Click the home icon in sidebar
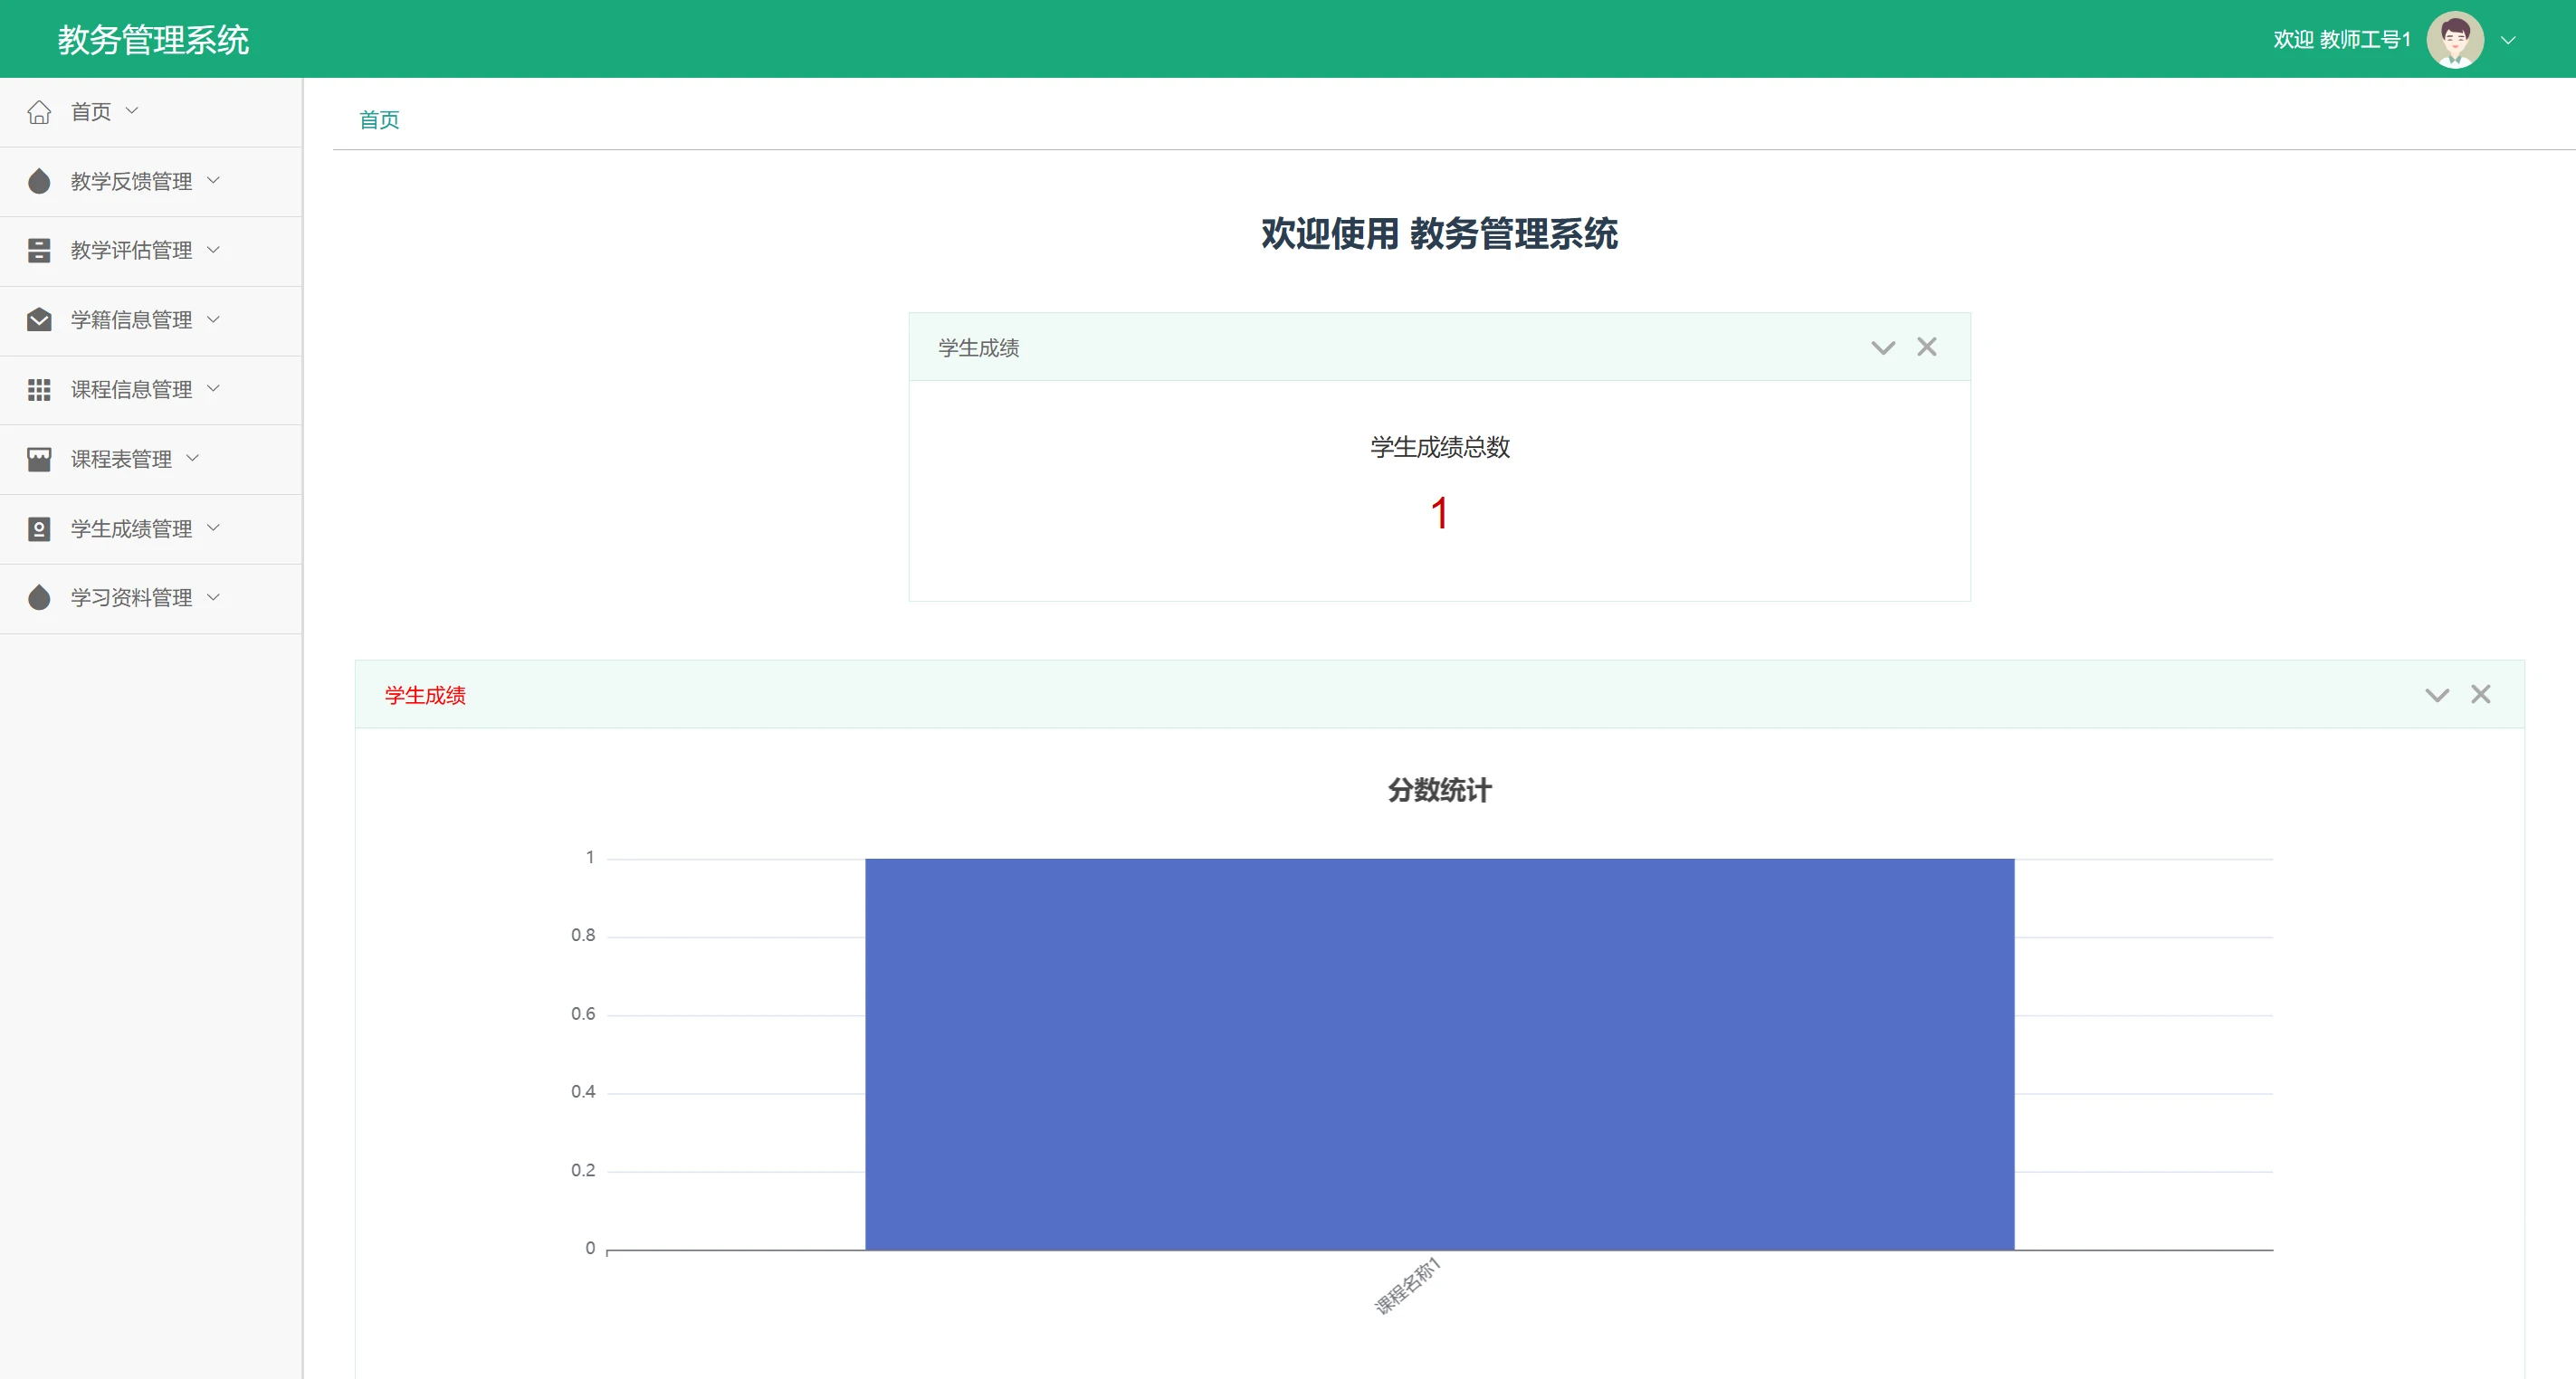Image resolution: width=2576 pixels, height=1379 pixels. click(x=39, y=112)
